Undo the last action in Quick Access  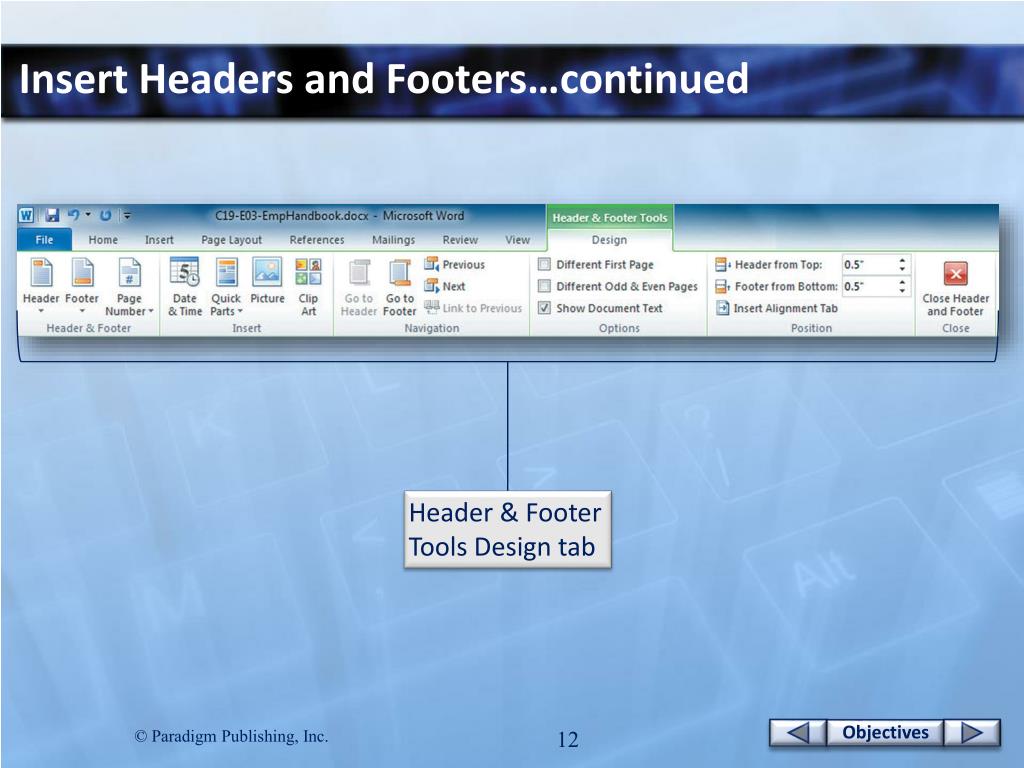click(x=73, y=214)
